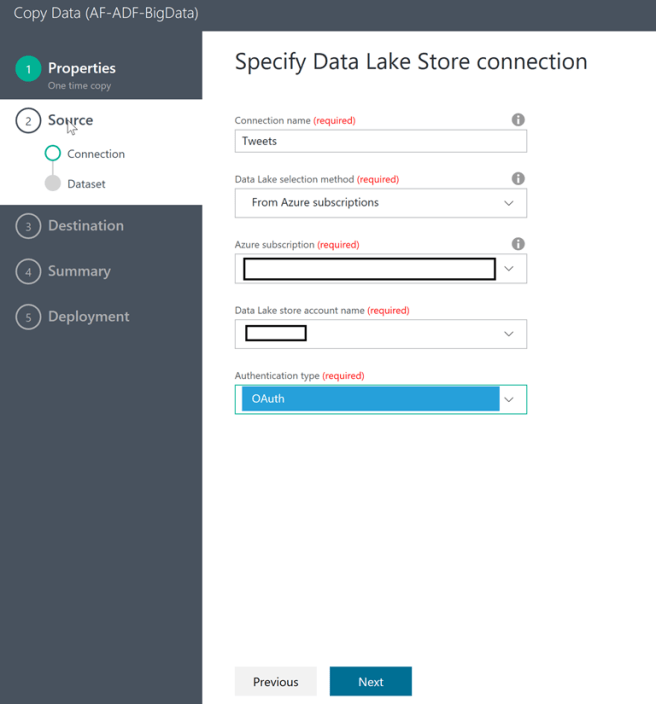Click the step 1 Properties circle icon

point(28,69)
